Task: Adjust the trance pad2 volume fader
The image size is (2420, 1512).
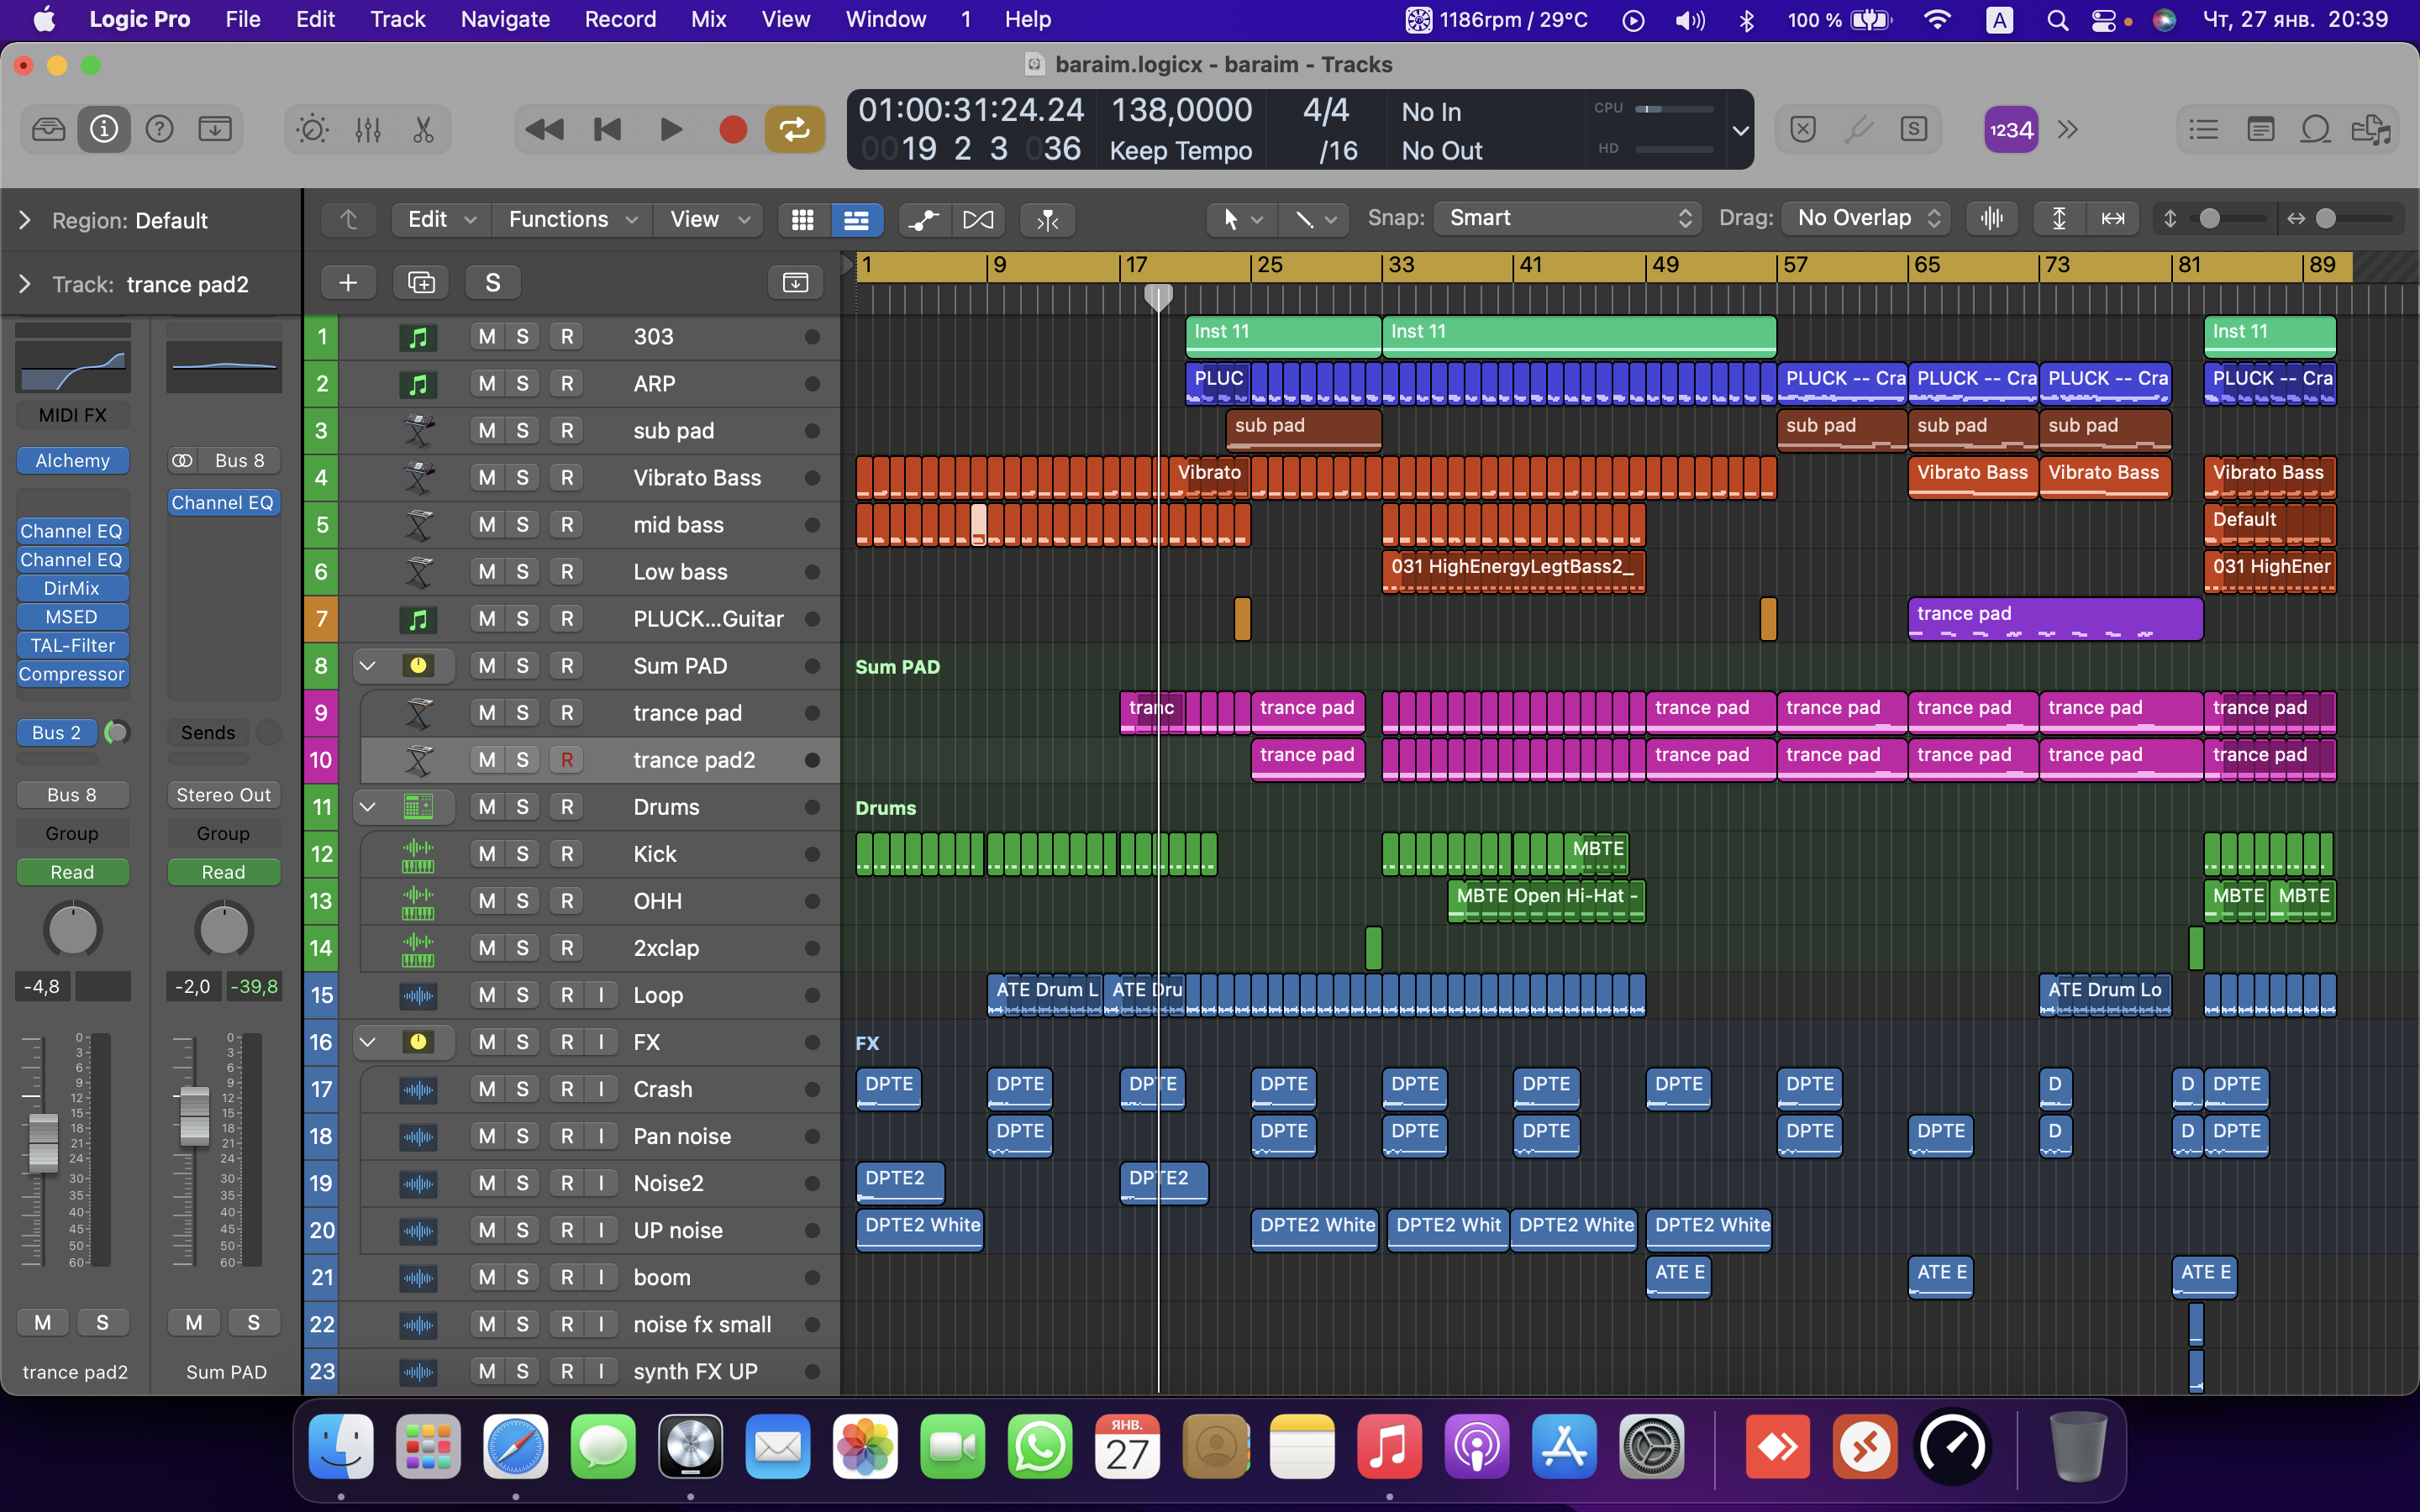Action: coord(43,1142)
